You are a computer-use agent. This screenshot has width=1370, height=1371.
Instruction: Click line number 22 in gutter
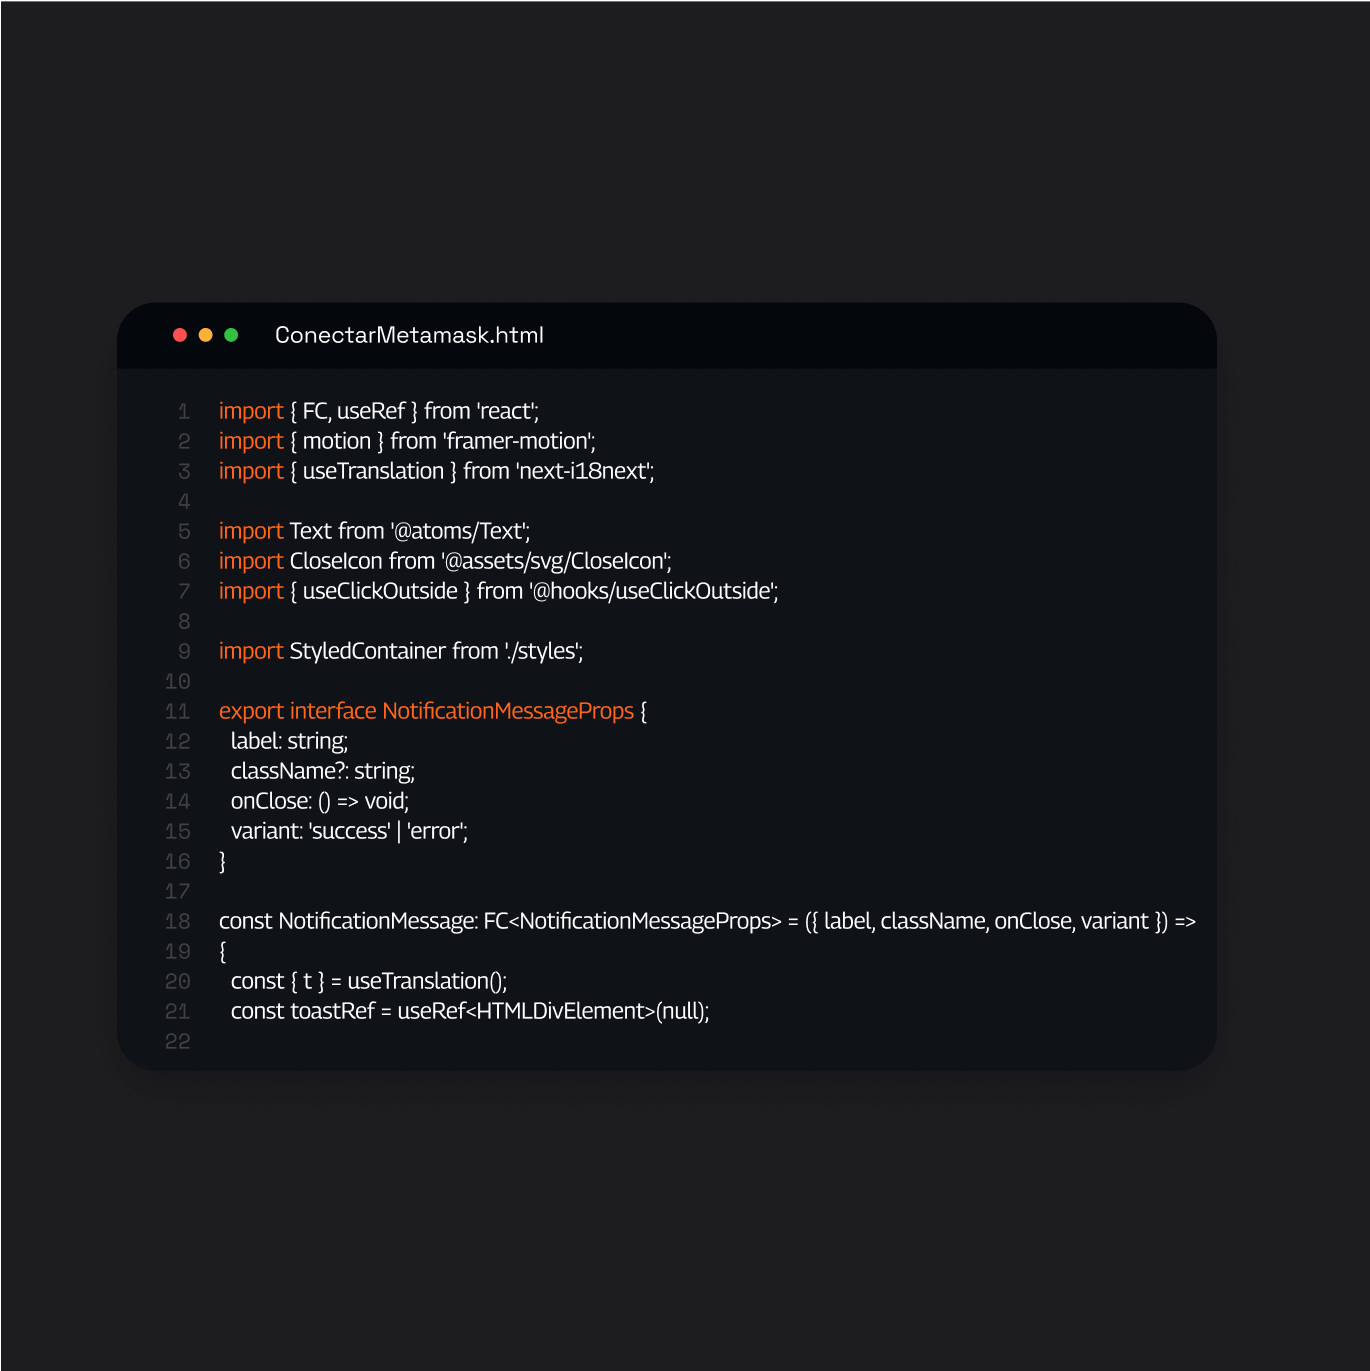[x=178, y=1041]
